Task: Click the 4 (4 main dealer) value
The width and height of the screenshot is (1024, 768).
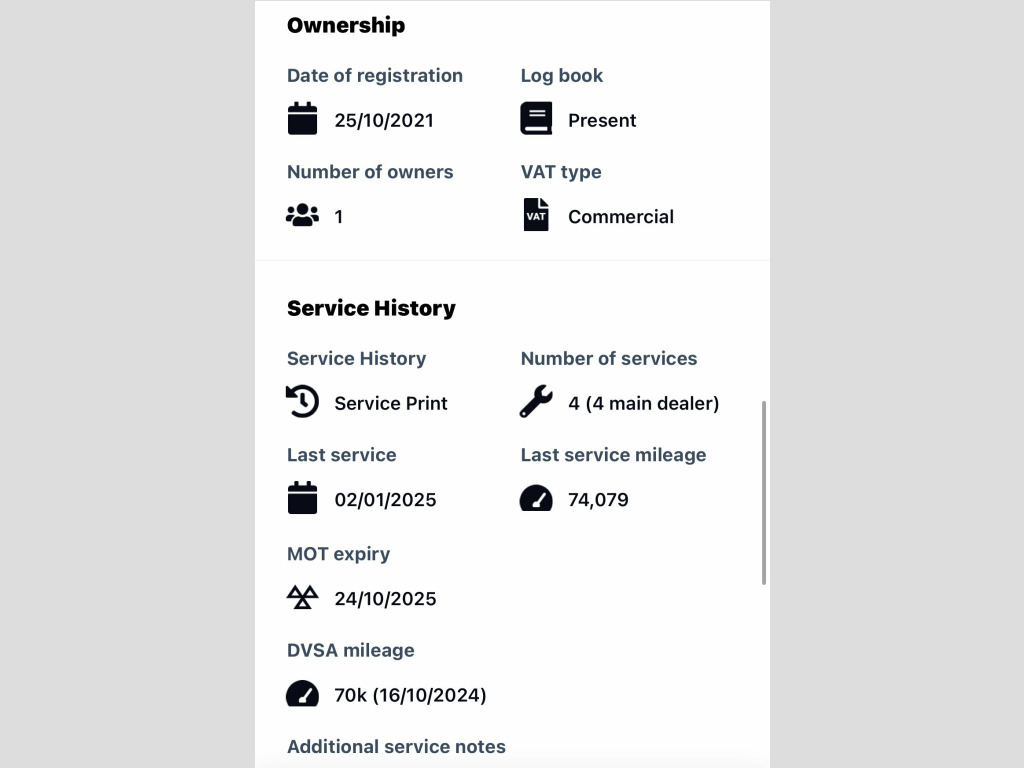Action: 644,404
